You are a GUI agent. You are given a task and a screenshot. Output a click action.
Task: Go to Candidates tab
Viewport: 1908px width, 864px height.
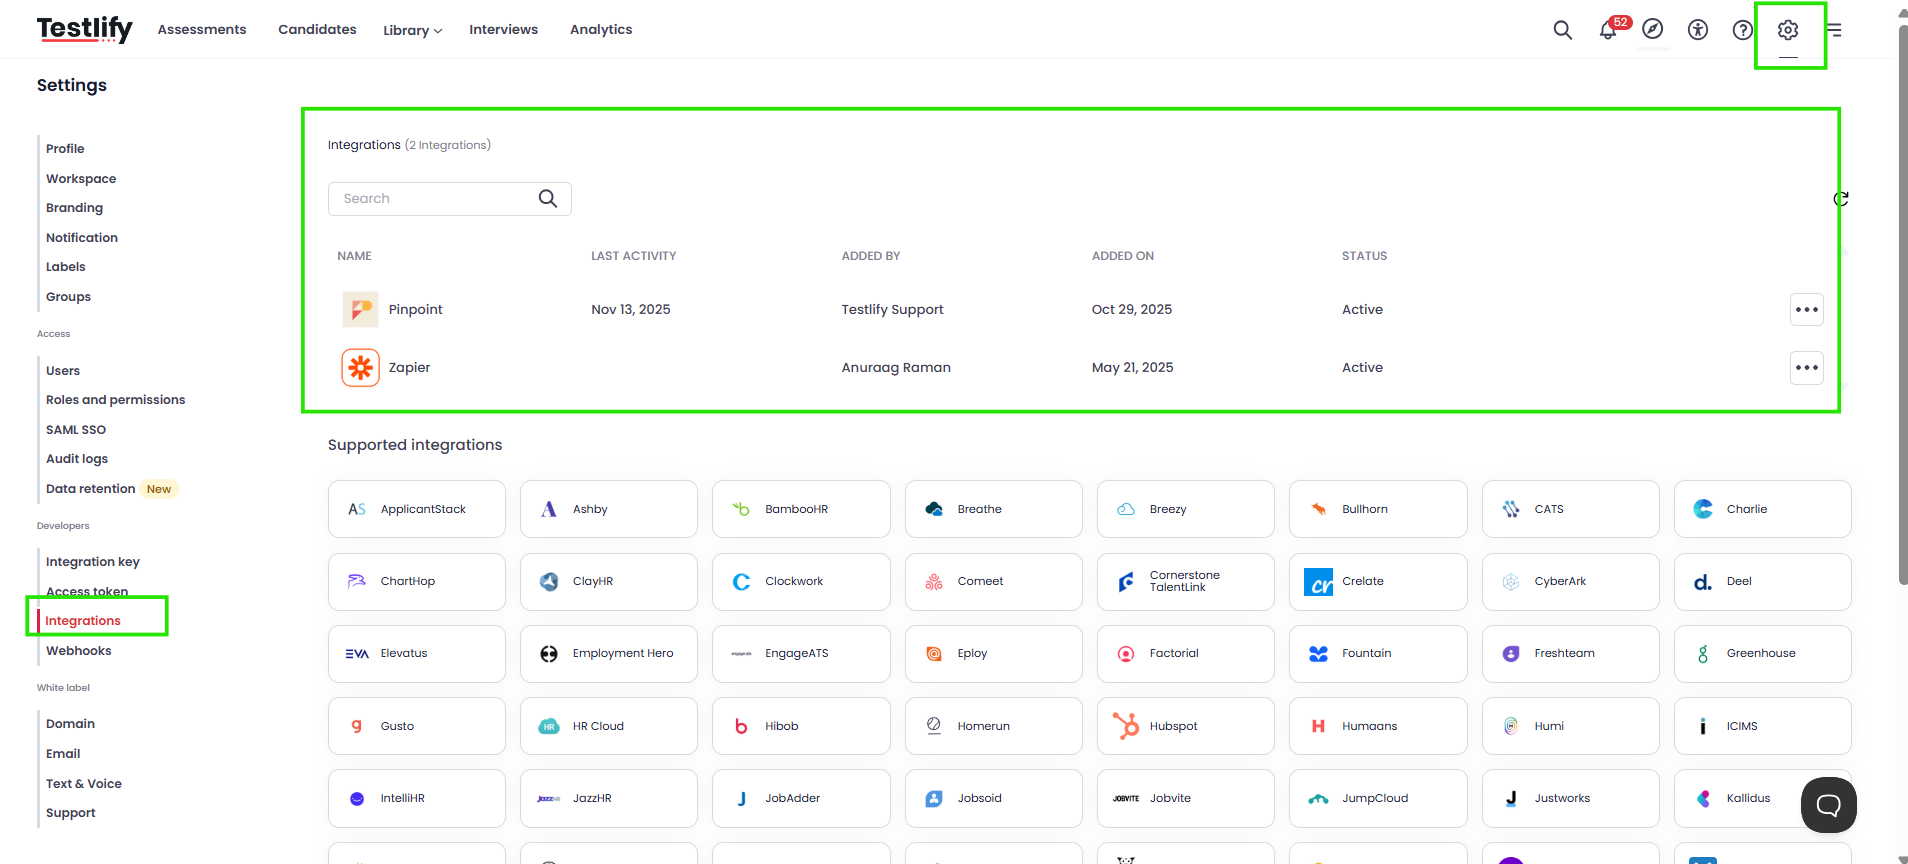(317, 30)
